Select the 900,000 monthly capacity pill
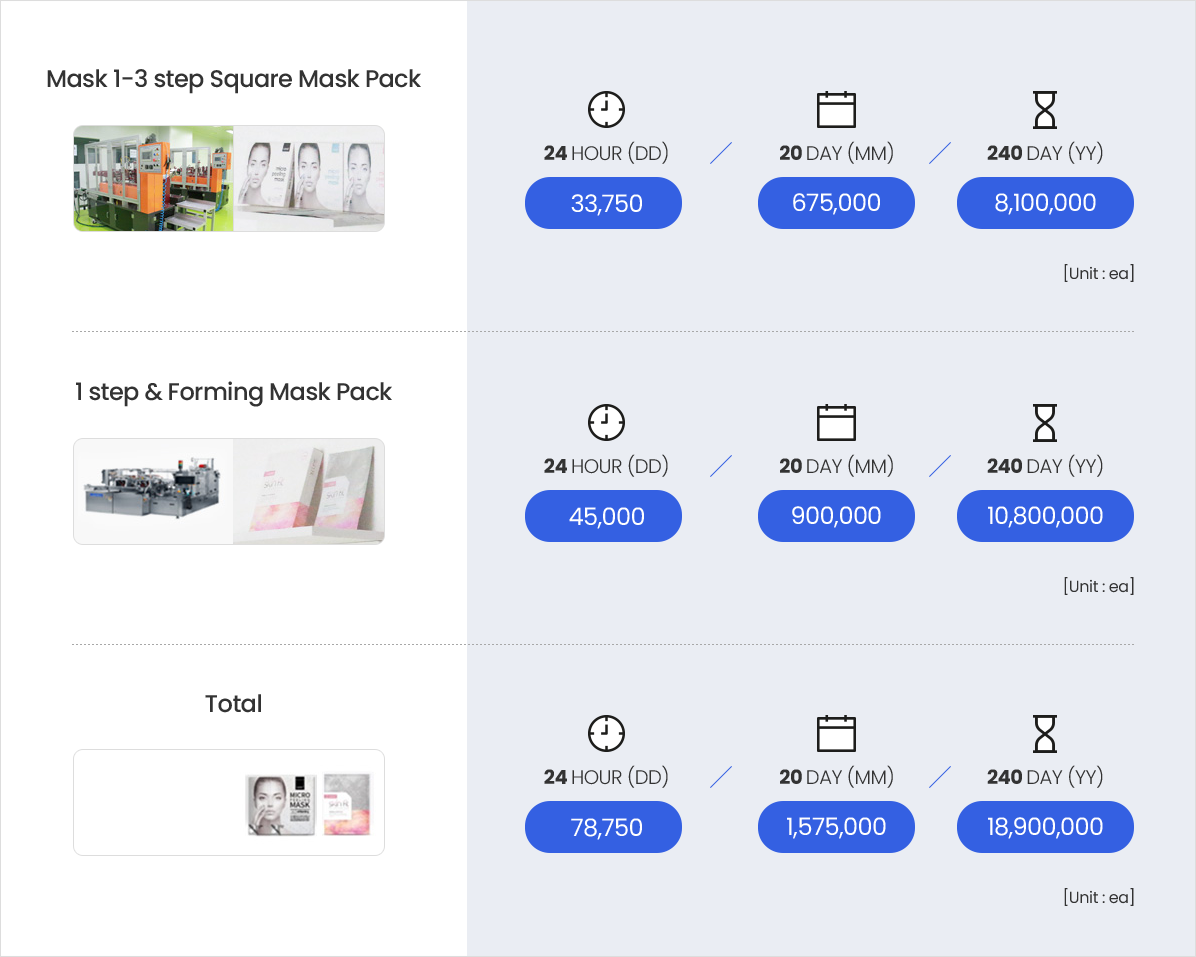Viewport: 1196px width, 957px height. coord(836,516)
